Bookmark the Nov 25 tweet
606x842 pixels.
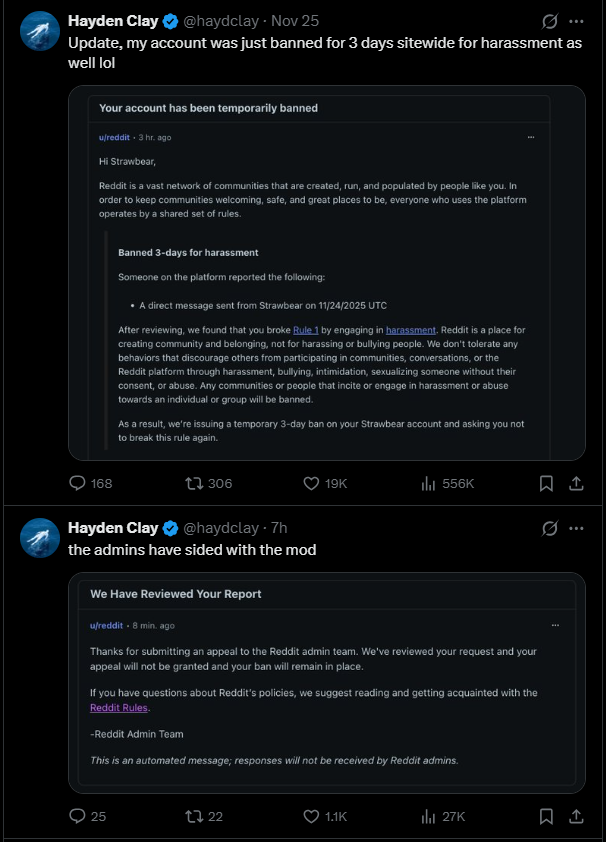[546, 483]
